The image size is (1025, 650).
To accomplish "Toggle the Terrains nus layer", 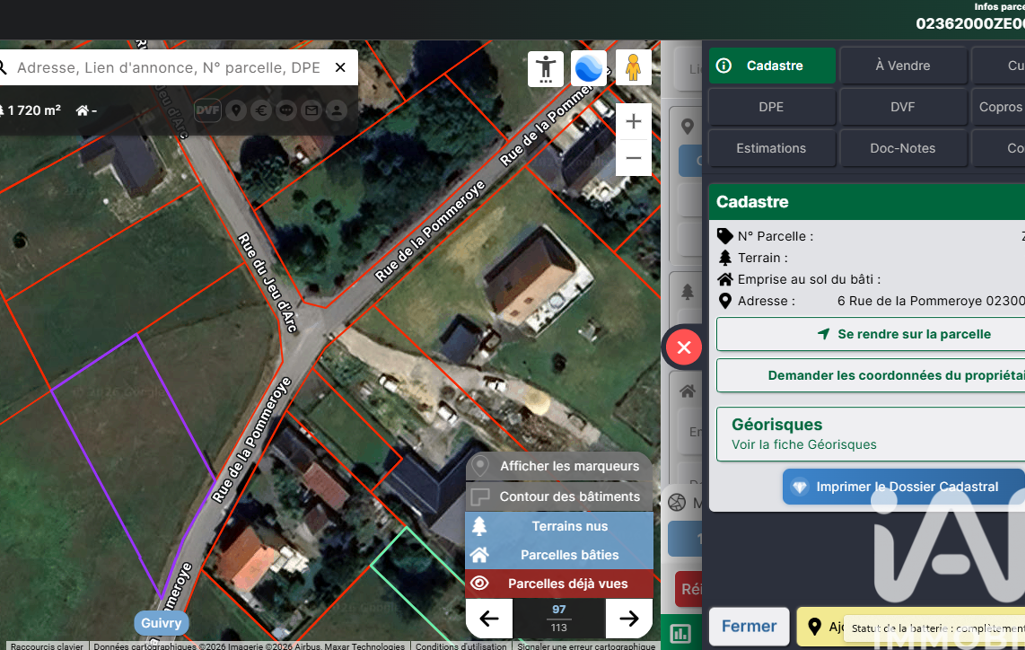I will click(x=558, y=526).
